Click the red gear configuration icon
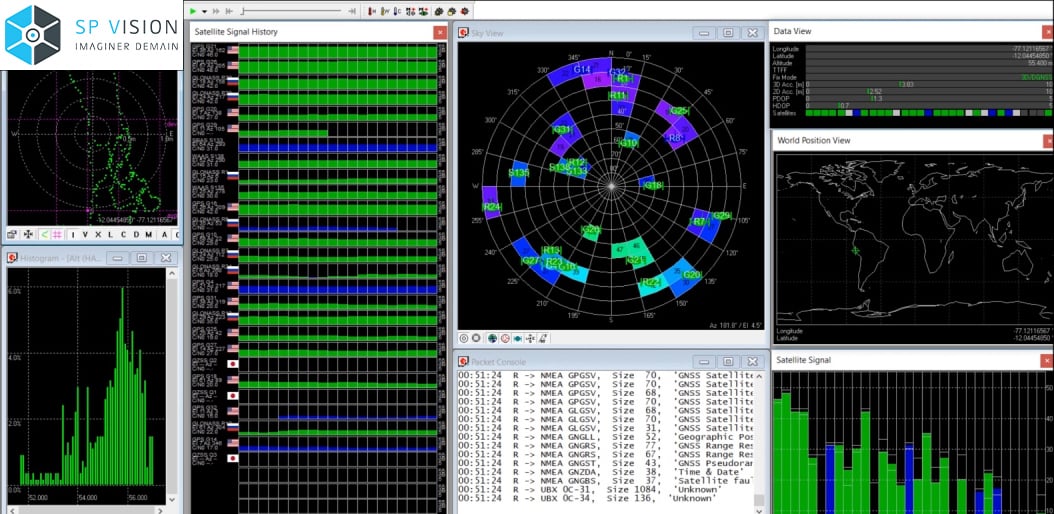The height and width of the screenshot is (514, 1054). (x=465, y=11)
